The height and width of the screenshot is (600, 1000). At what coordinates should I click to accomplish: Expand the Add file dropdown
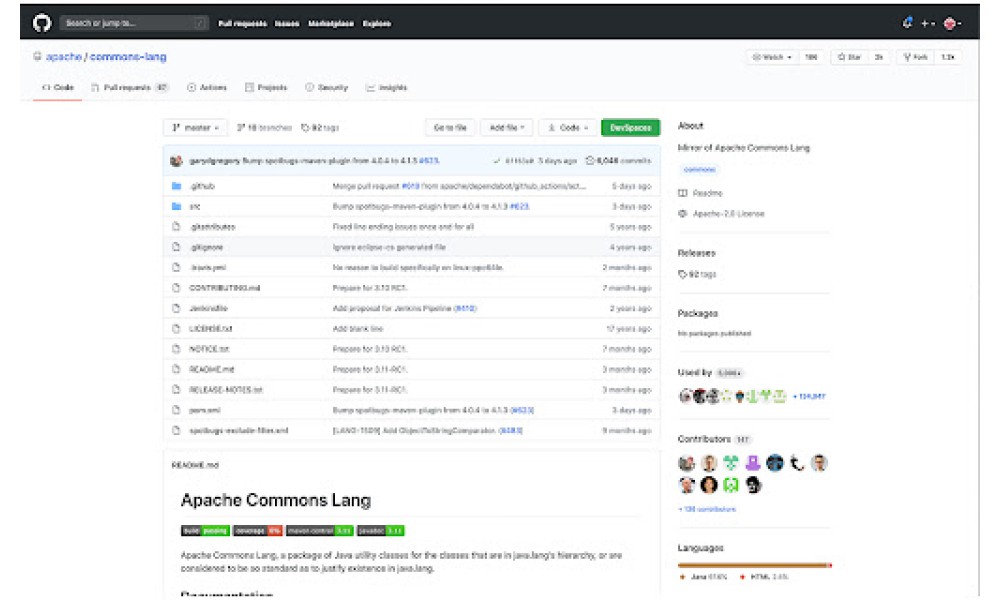(506, 128)
